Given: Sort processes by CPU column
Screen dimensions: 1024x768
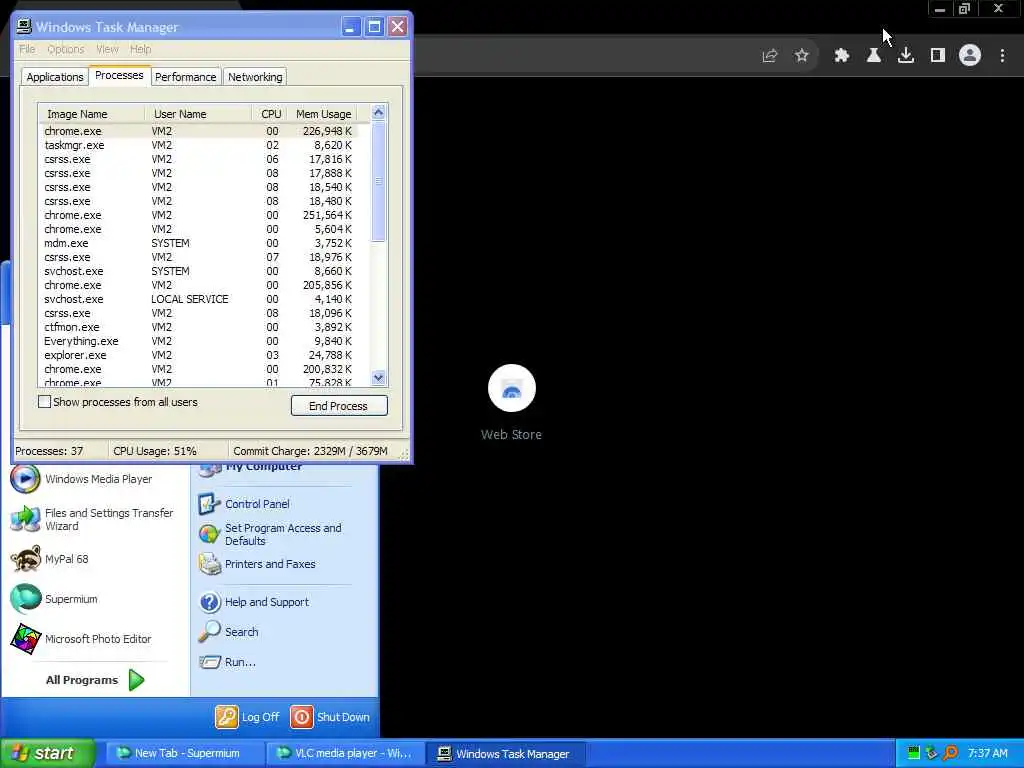Looking at the screenshot, I should click(x=270, y=114).
